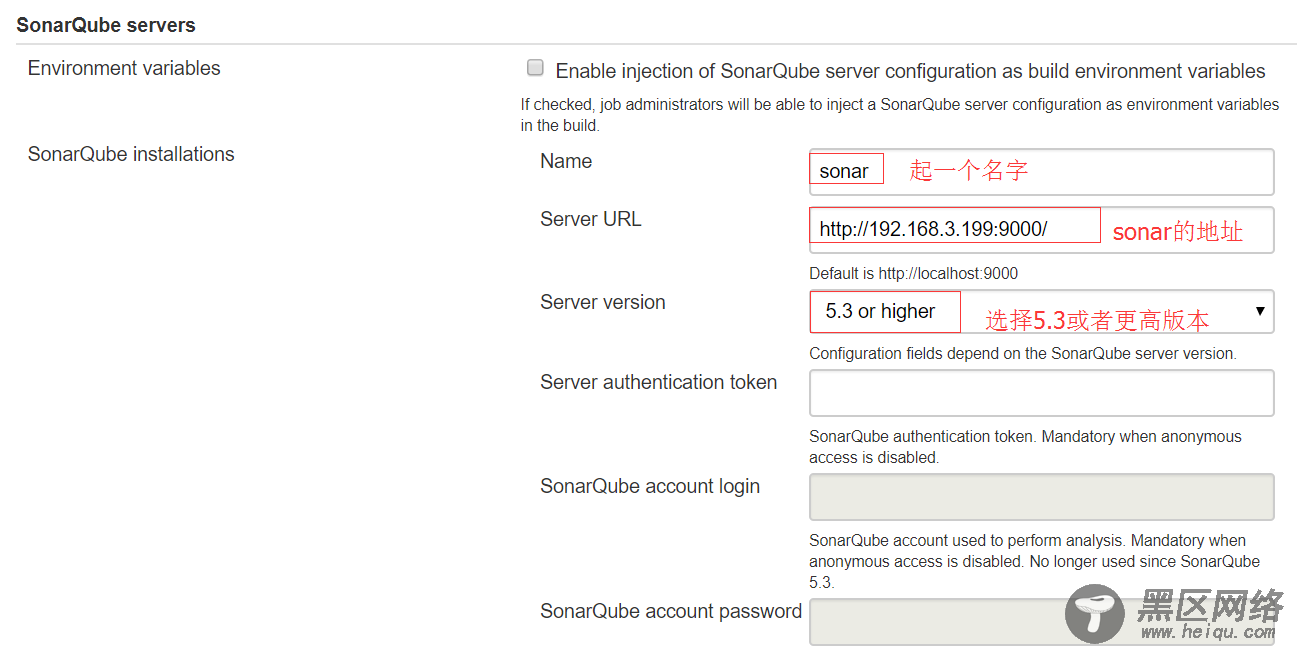
Task: Click the Server URL label
Action: [591, 219]
